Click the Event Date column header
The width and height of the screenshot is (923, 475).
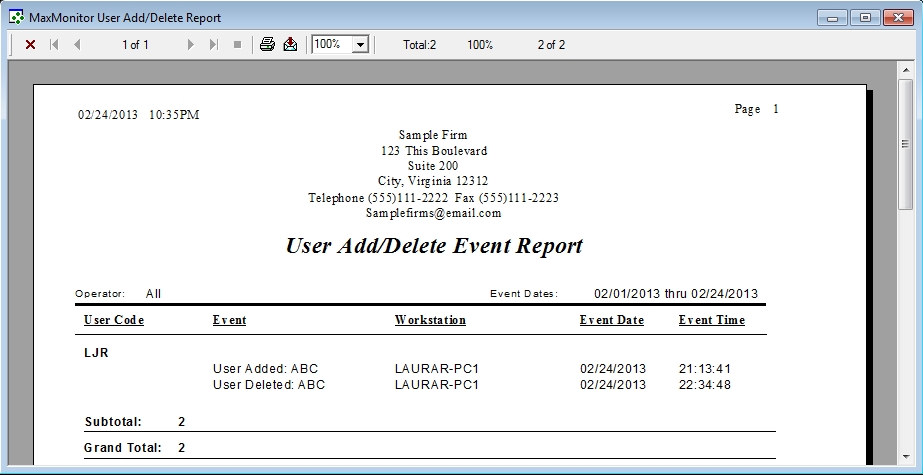611,320
